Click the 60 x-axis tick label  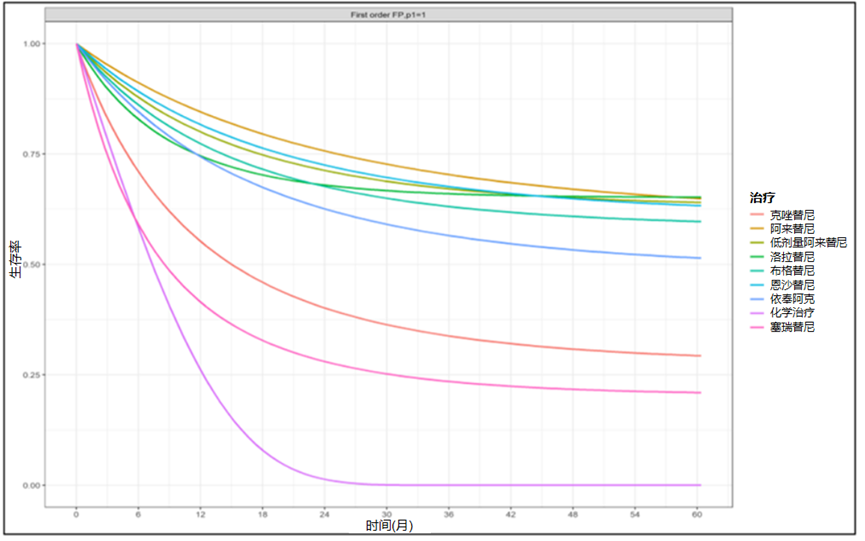click(699, 513)
